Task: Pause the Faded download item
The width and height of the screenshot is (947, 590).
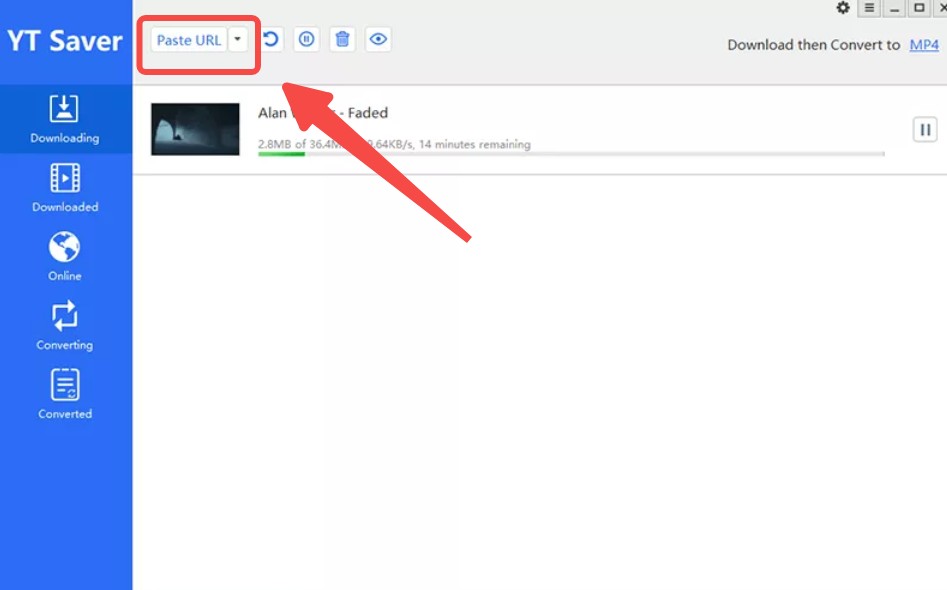Action: pos(925,129)
